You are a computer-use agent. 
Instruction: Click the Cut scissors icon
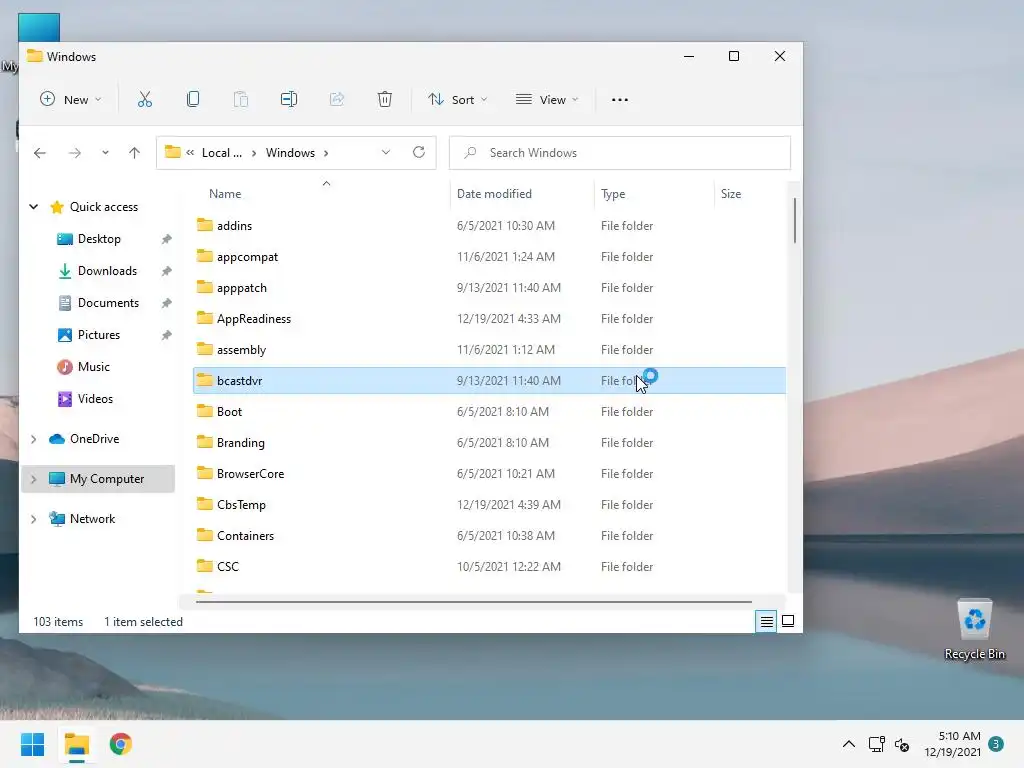pos(145,99)
